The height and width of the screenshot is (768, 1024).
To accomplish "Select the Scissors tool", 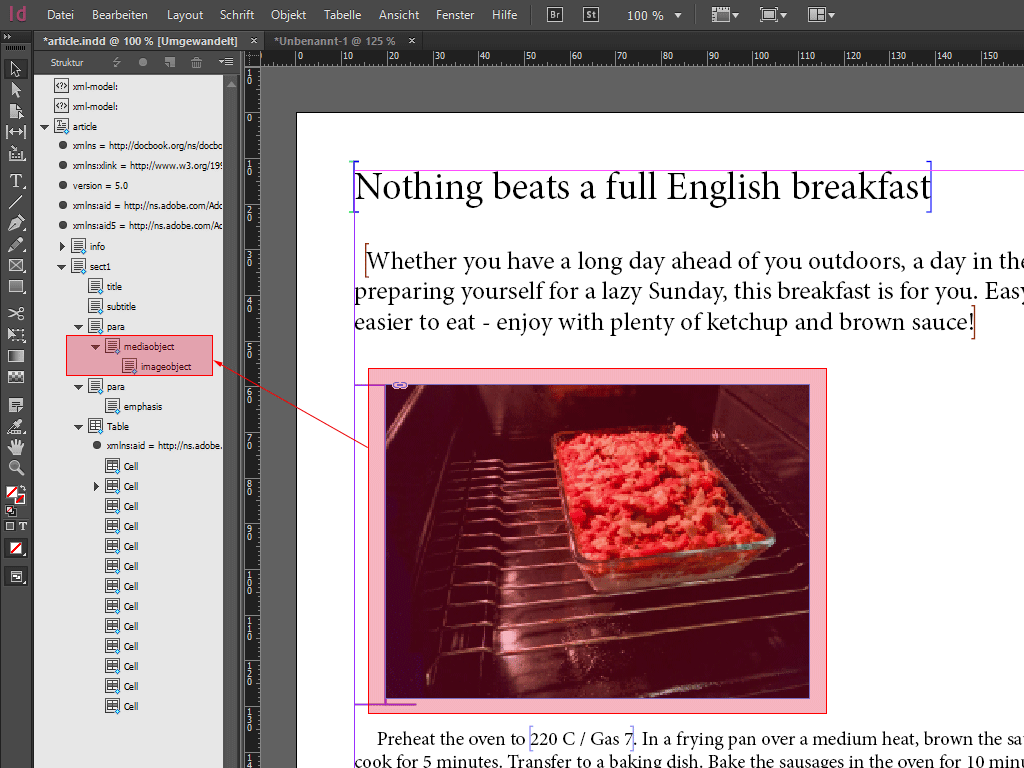I will [16, 313].
